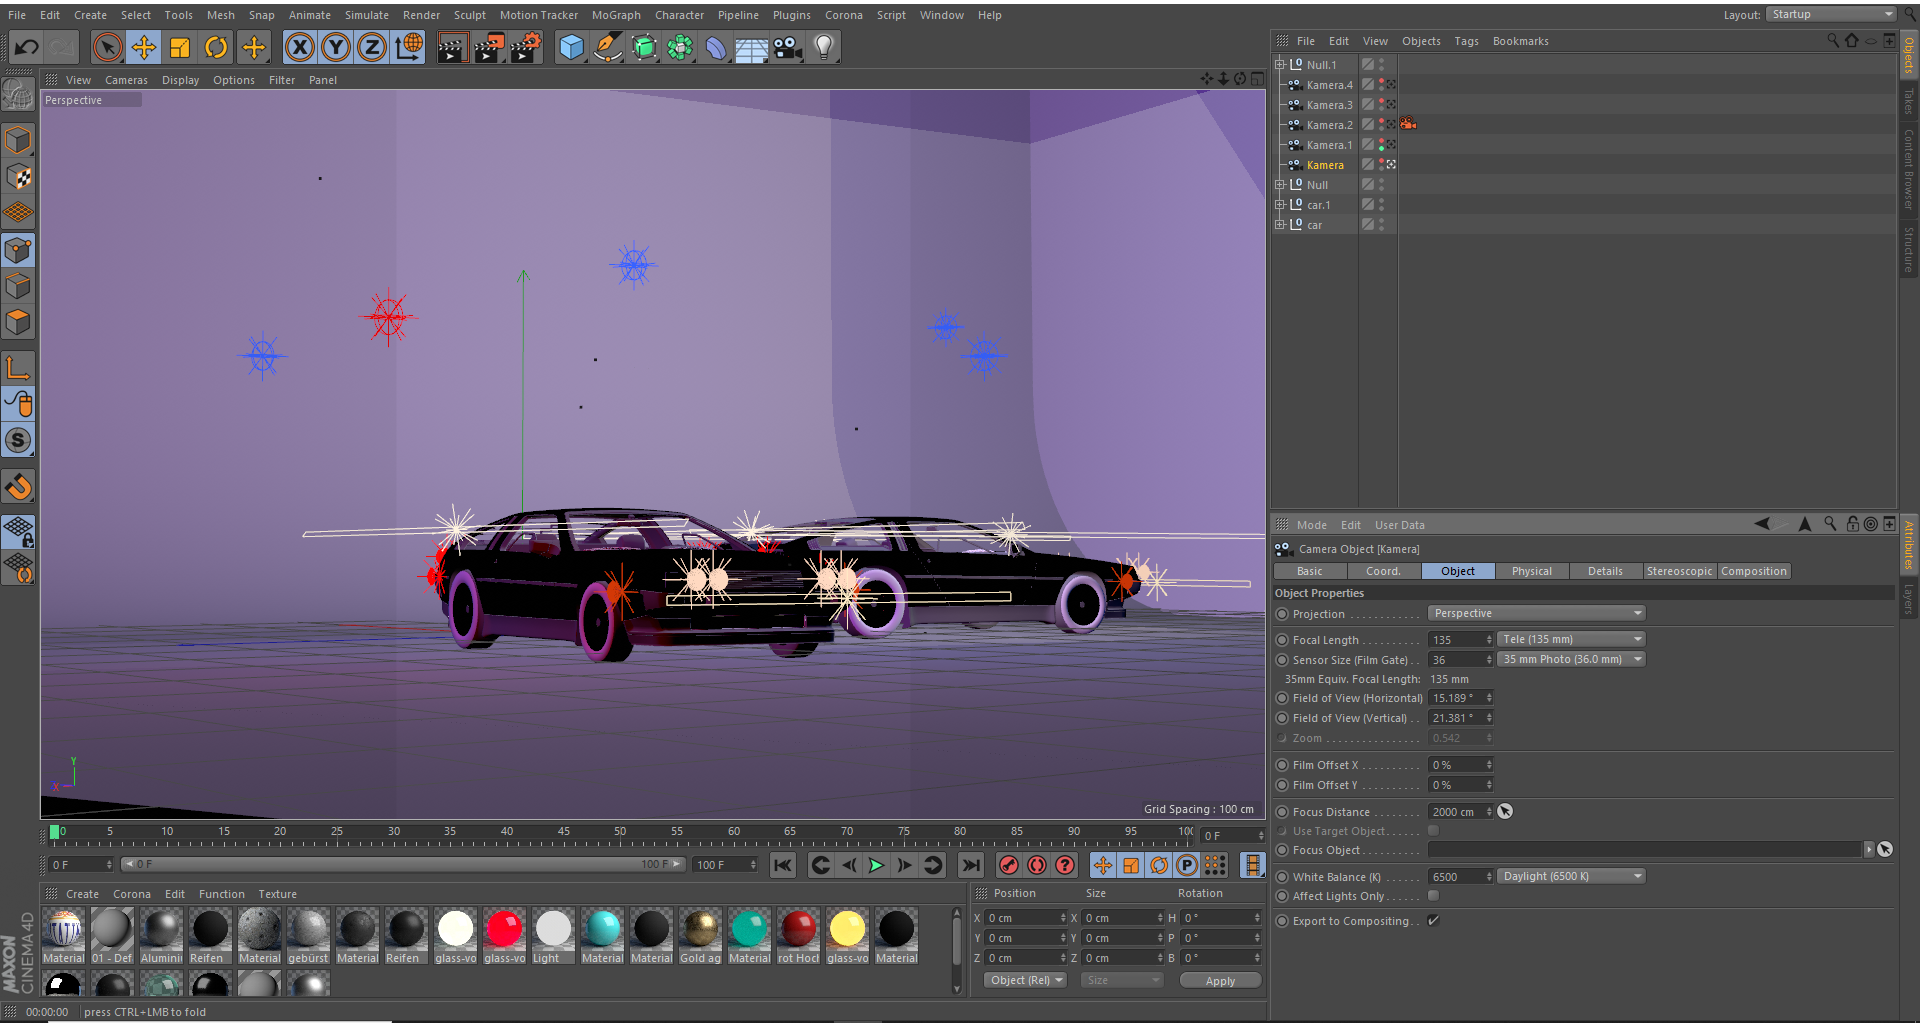The image size is (1920, 1023).
Task: Select the Live Selection tool
Action: click(x=108, y=47)
